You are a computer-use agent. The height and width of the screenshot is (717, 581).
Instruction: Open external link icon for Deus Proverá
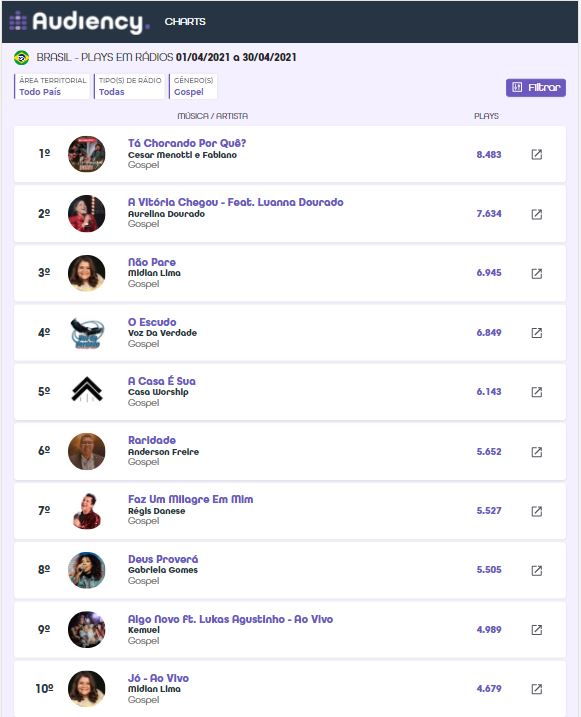pos(537,570)
